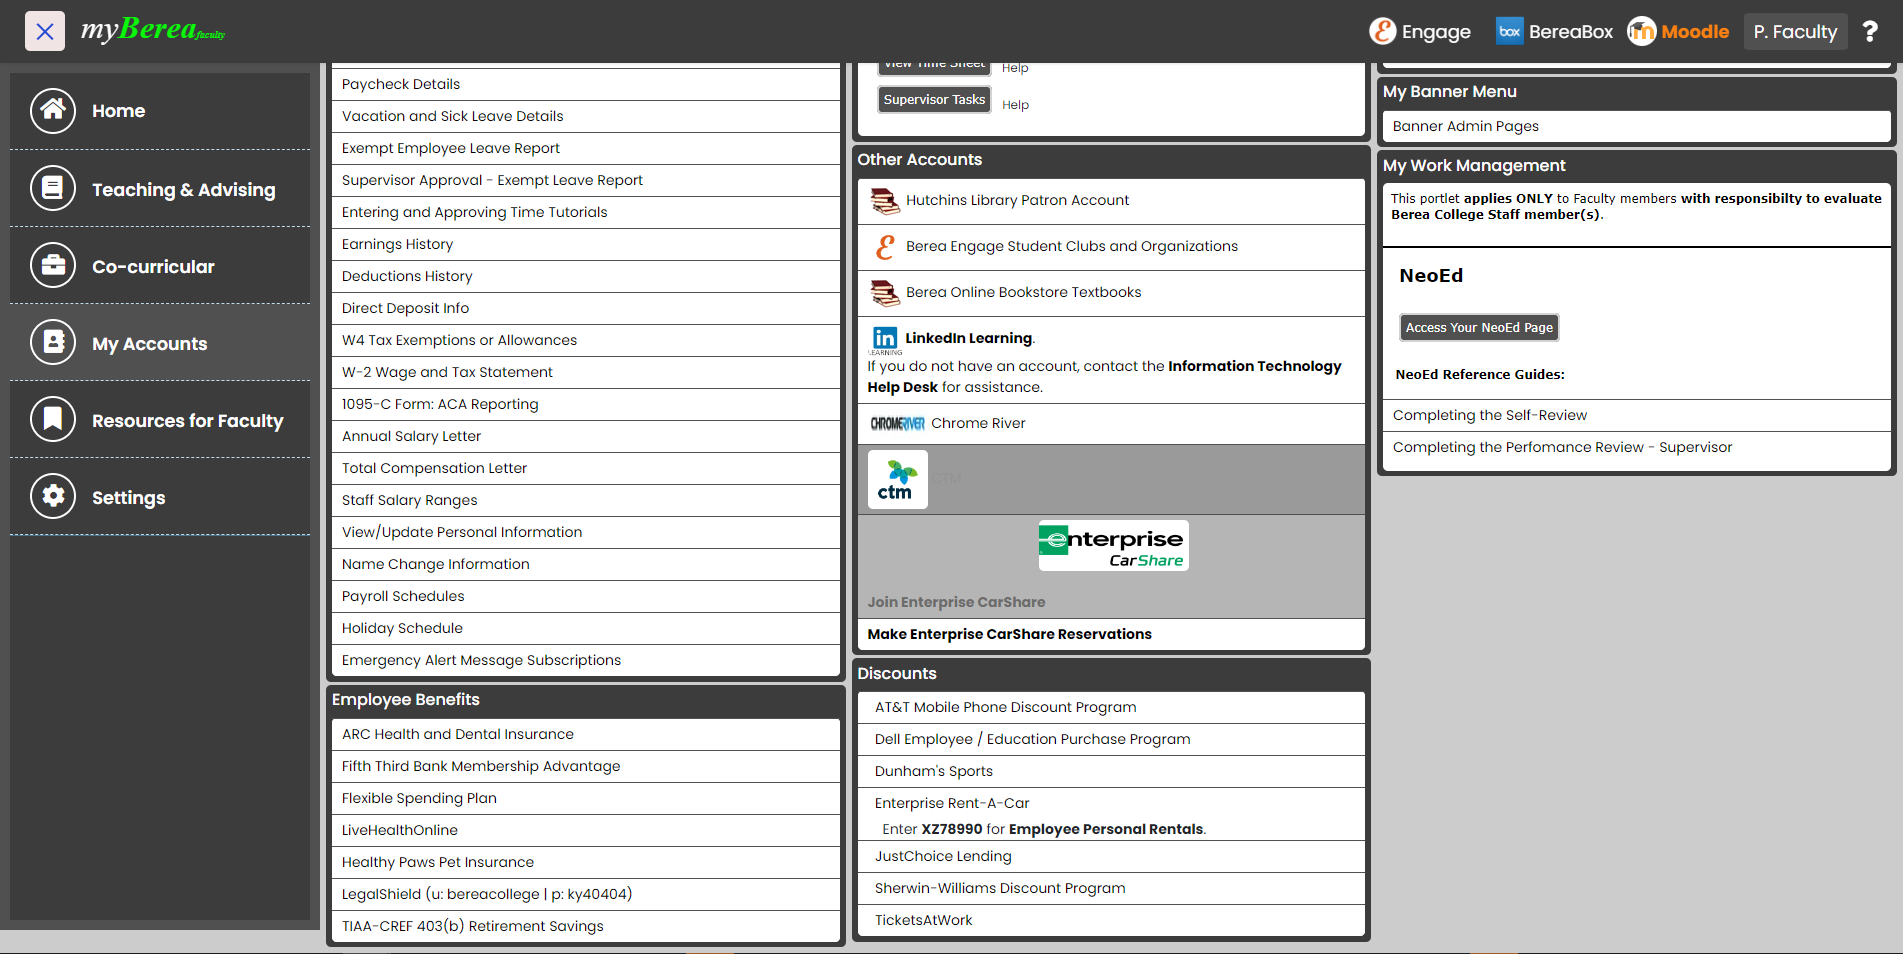Screen dimensions: 1903x954
Task: Click the help question mark icon
Action: click(x=1869, y=32)
